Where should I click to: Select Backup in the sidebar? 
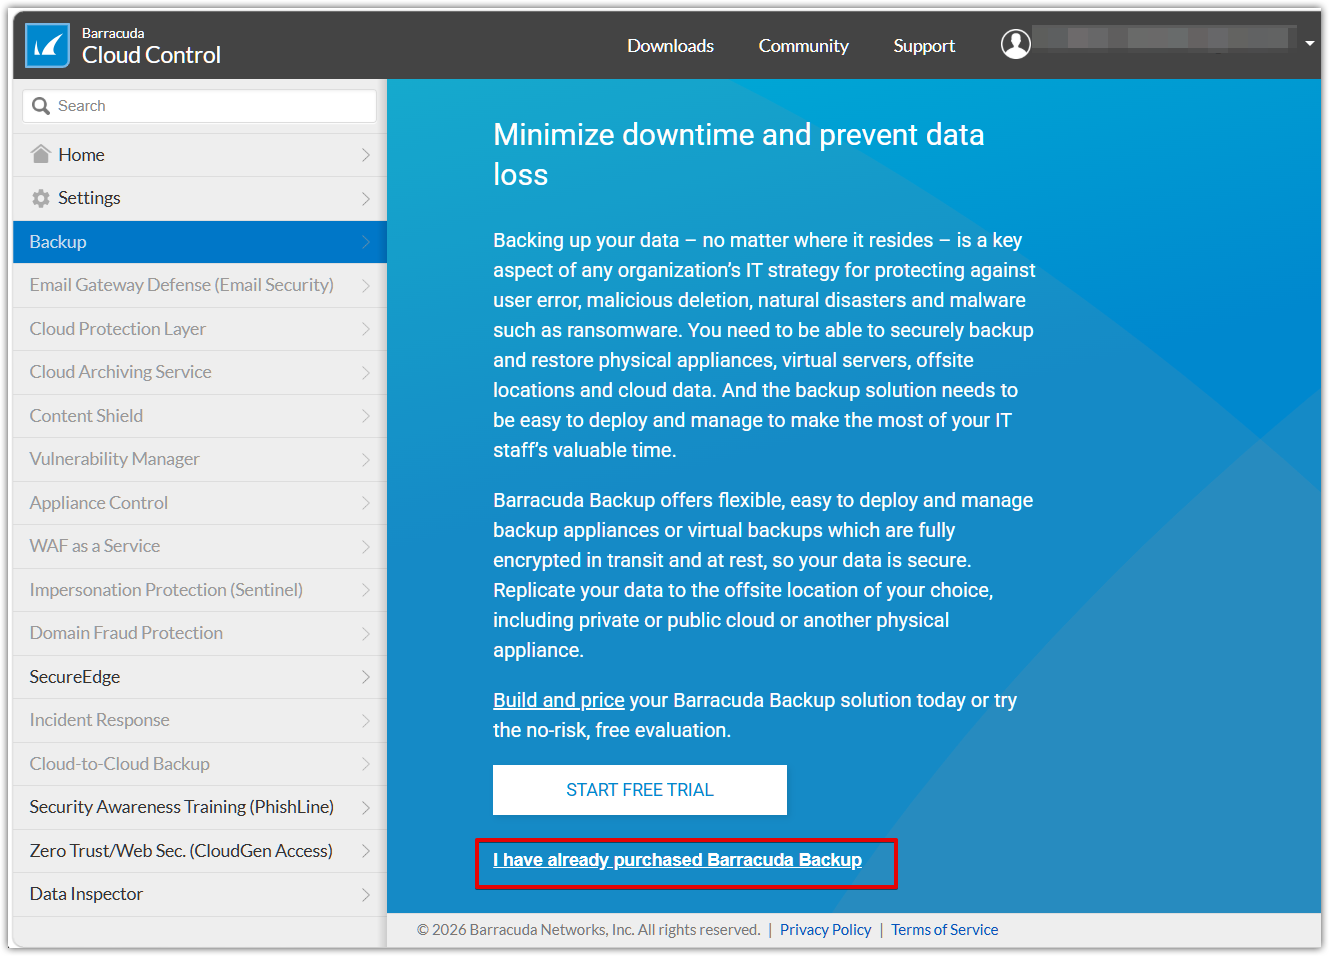point(200,242)
